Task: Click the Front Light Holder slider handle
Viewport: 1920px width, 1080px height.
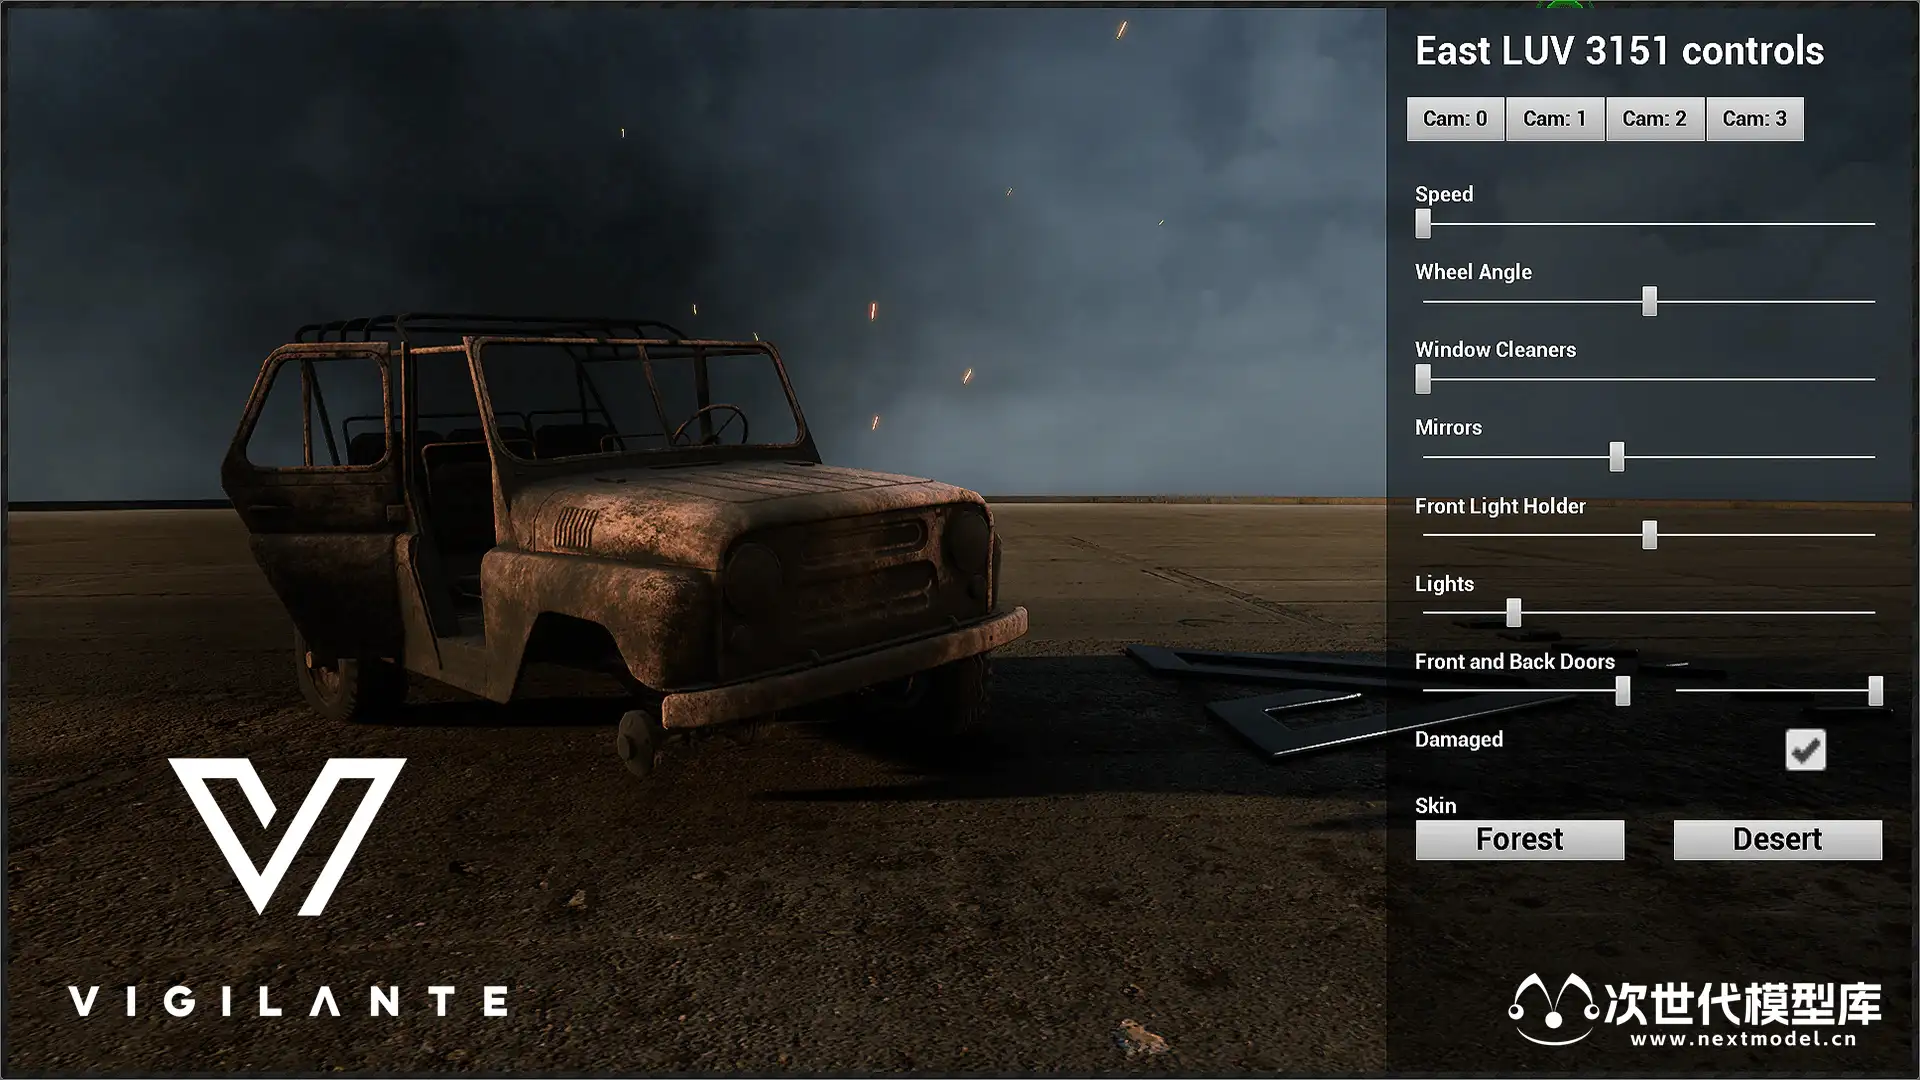Action: 1649,535
